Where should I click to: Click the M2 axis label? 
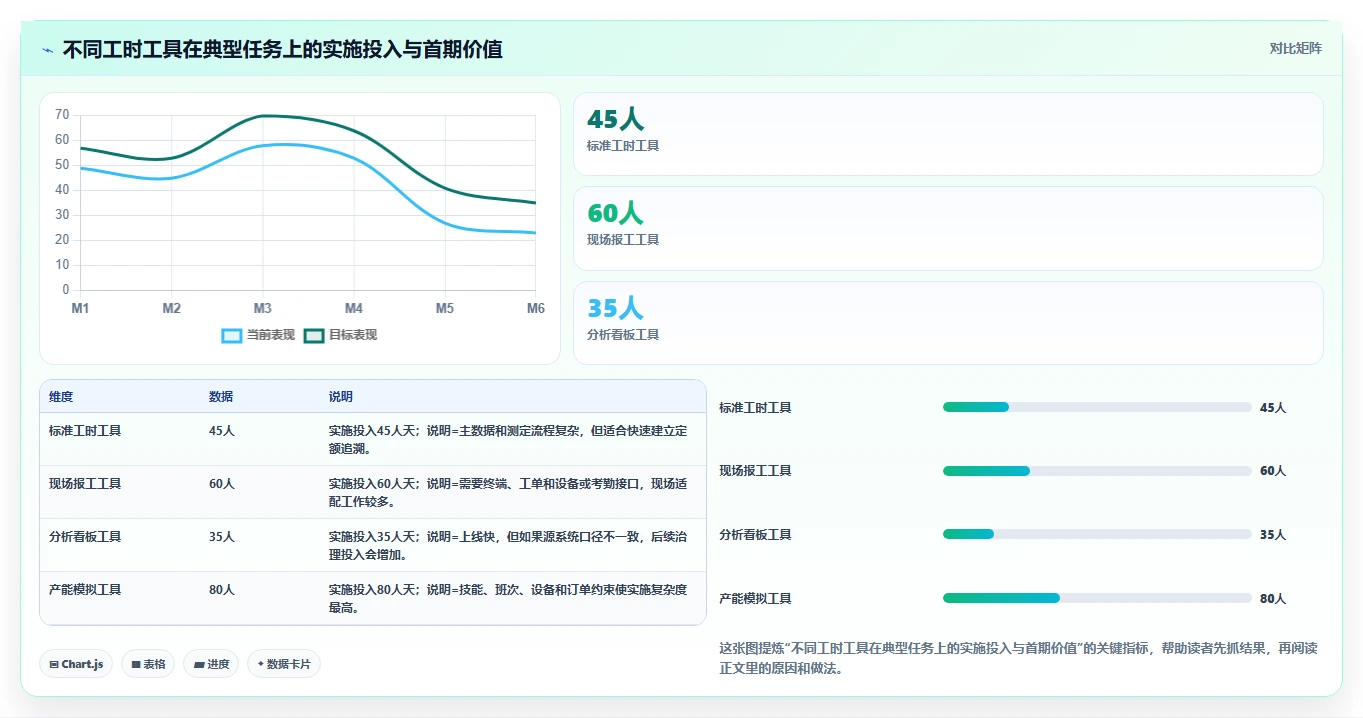pos(172,308)
